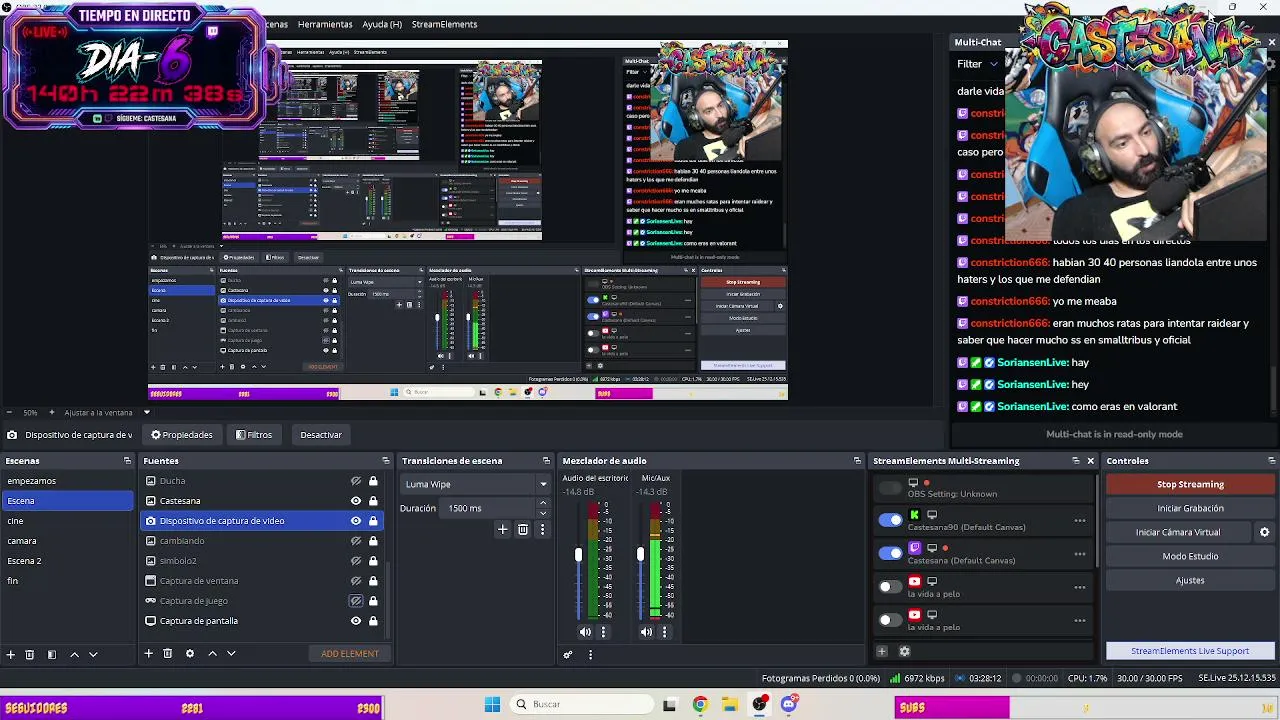
Task: Add a new source with the plus icon
Action: point(148,654)
